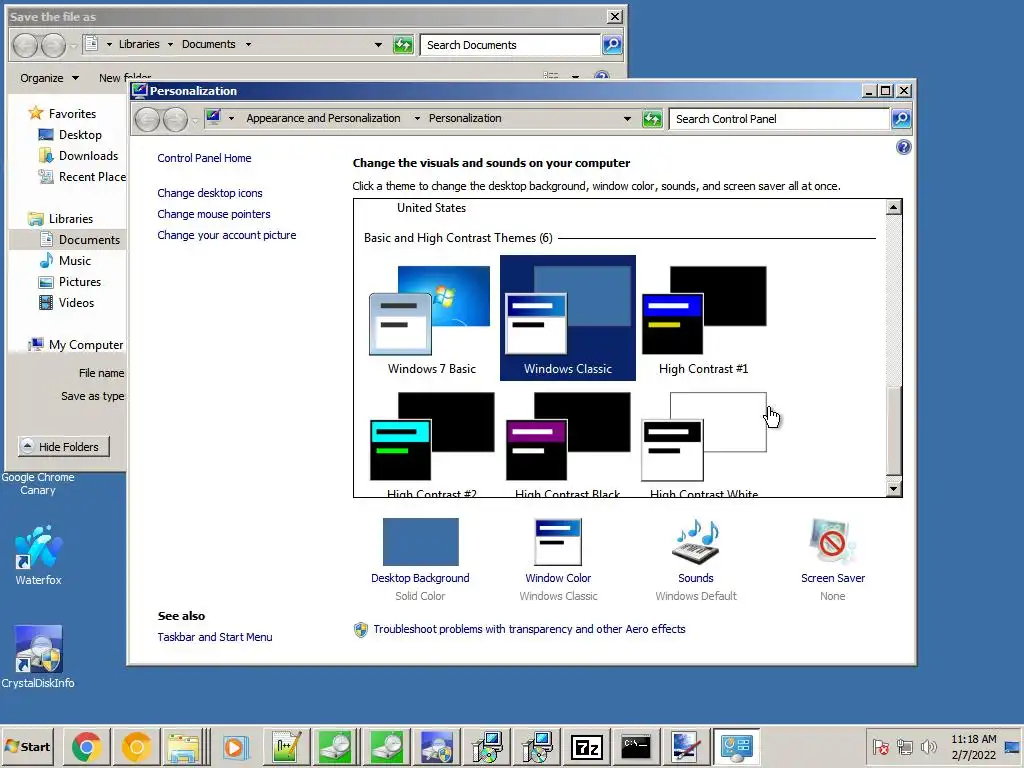Screen dimensions: 1024x768
Task: Select the High Contrast Black theme
Action: click(x=568, y=443)
